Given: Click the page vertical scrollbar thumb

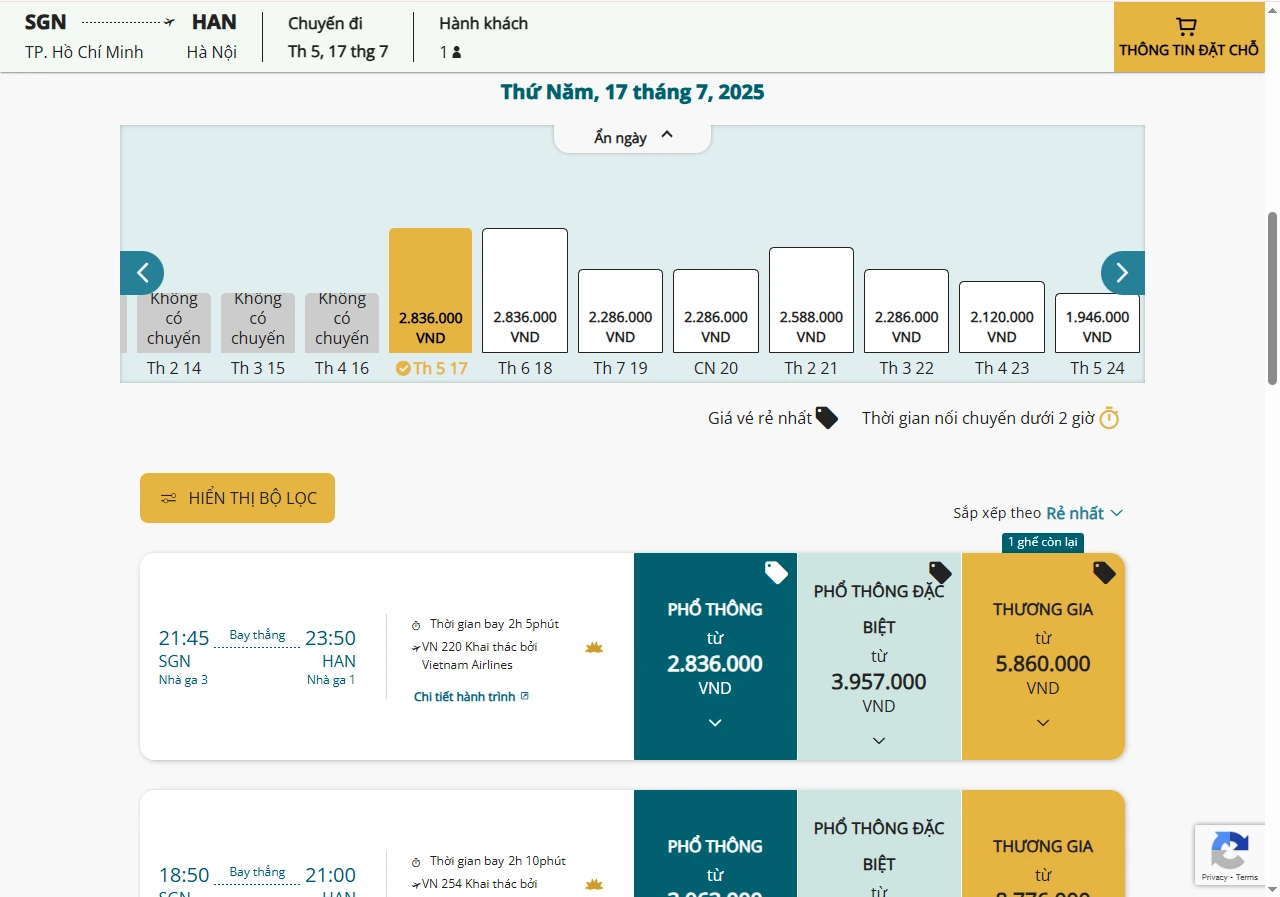Looking at the screenshot, I should tap(1272, 298).
